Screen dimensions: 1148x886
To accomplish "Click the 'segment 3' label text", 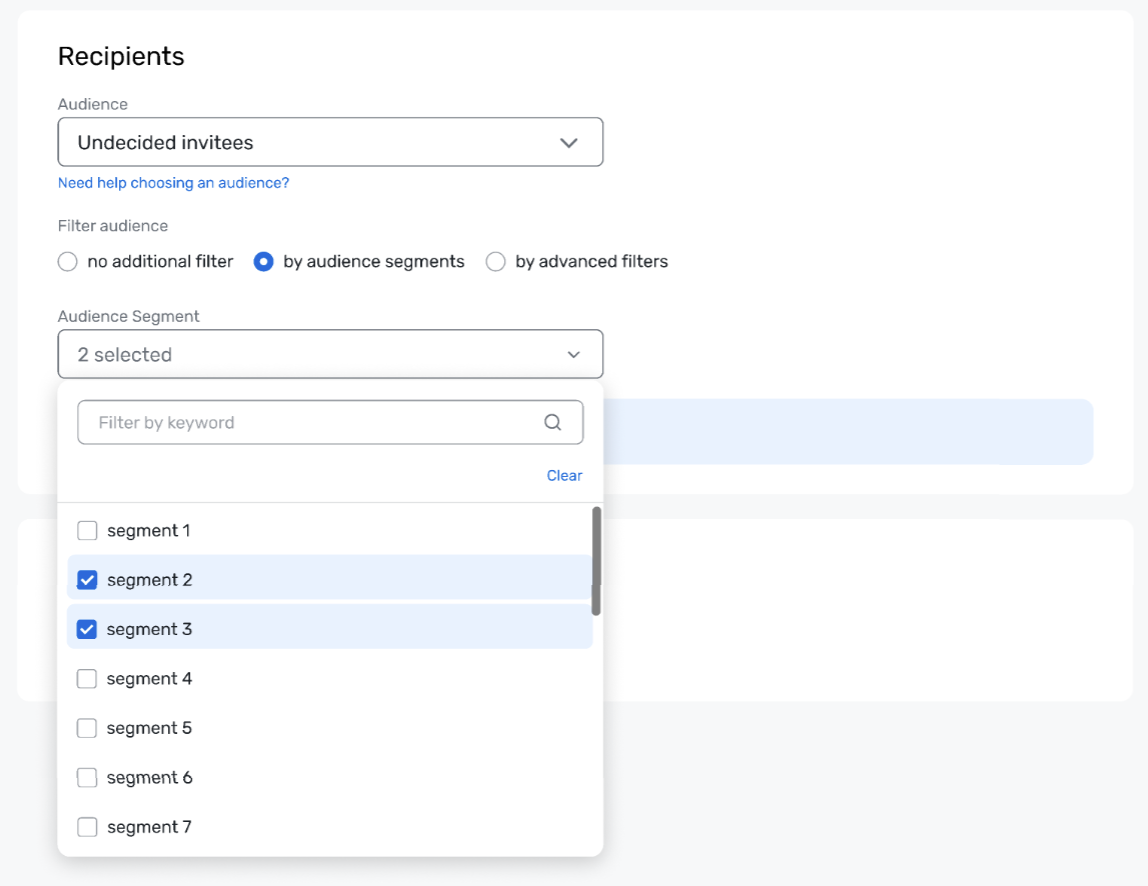I will [149, 629].
